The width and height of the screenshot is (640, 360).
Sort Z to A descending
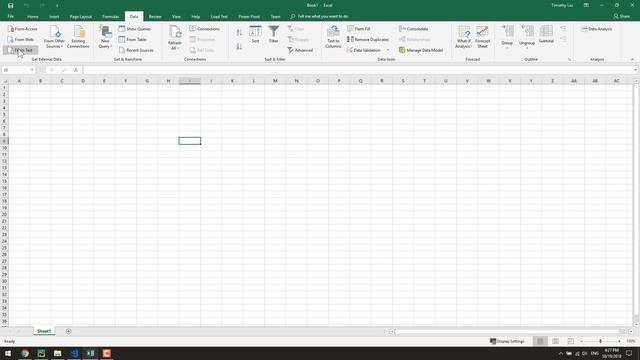(x=239, y=47)
